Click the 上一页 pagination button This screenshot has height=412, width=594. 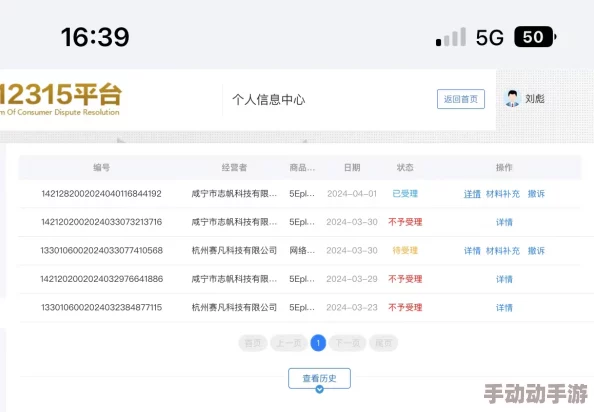289,343
